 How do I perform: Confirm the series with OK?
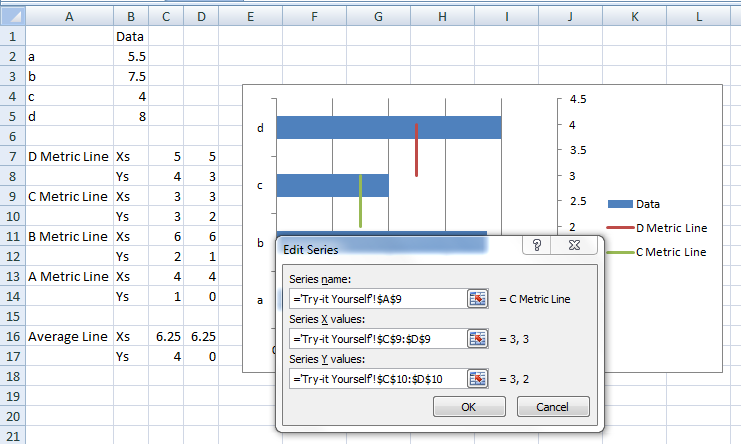[x=469, y=407]
